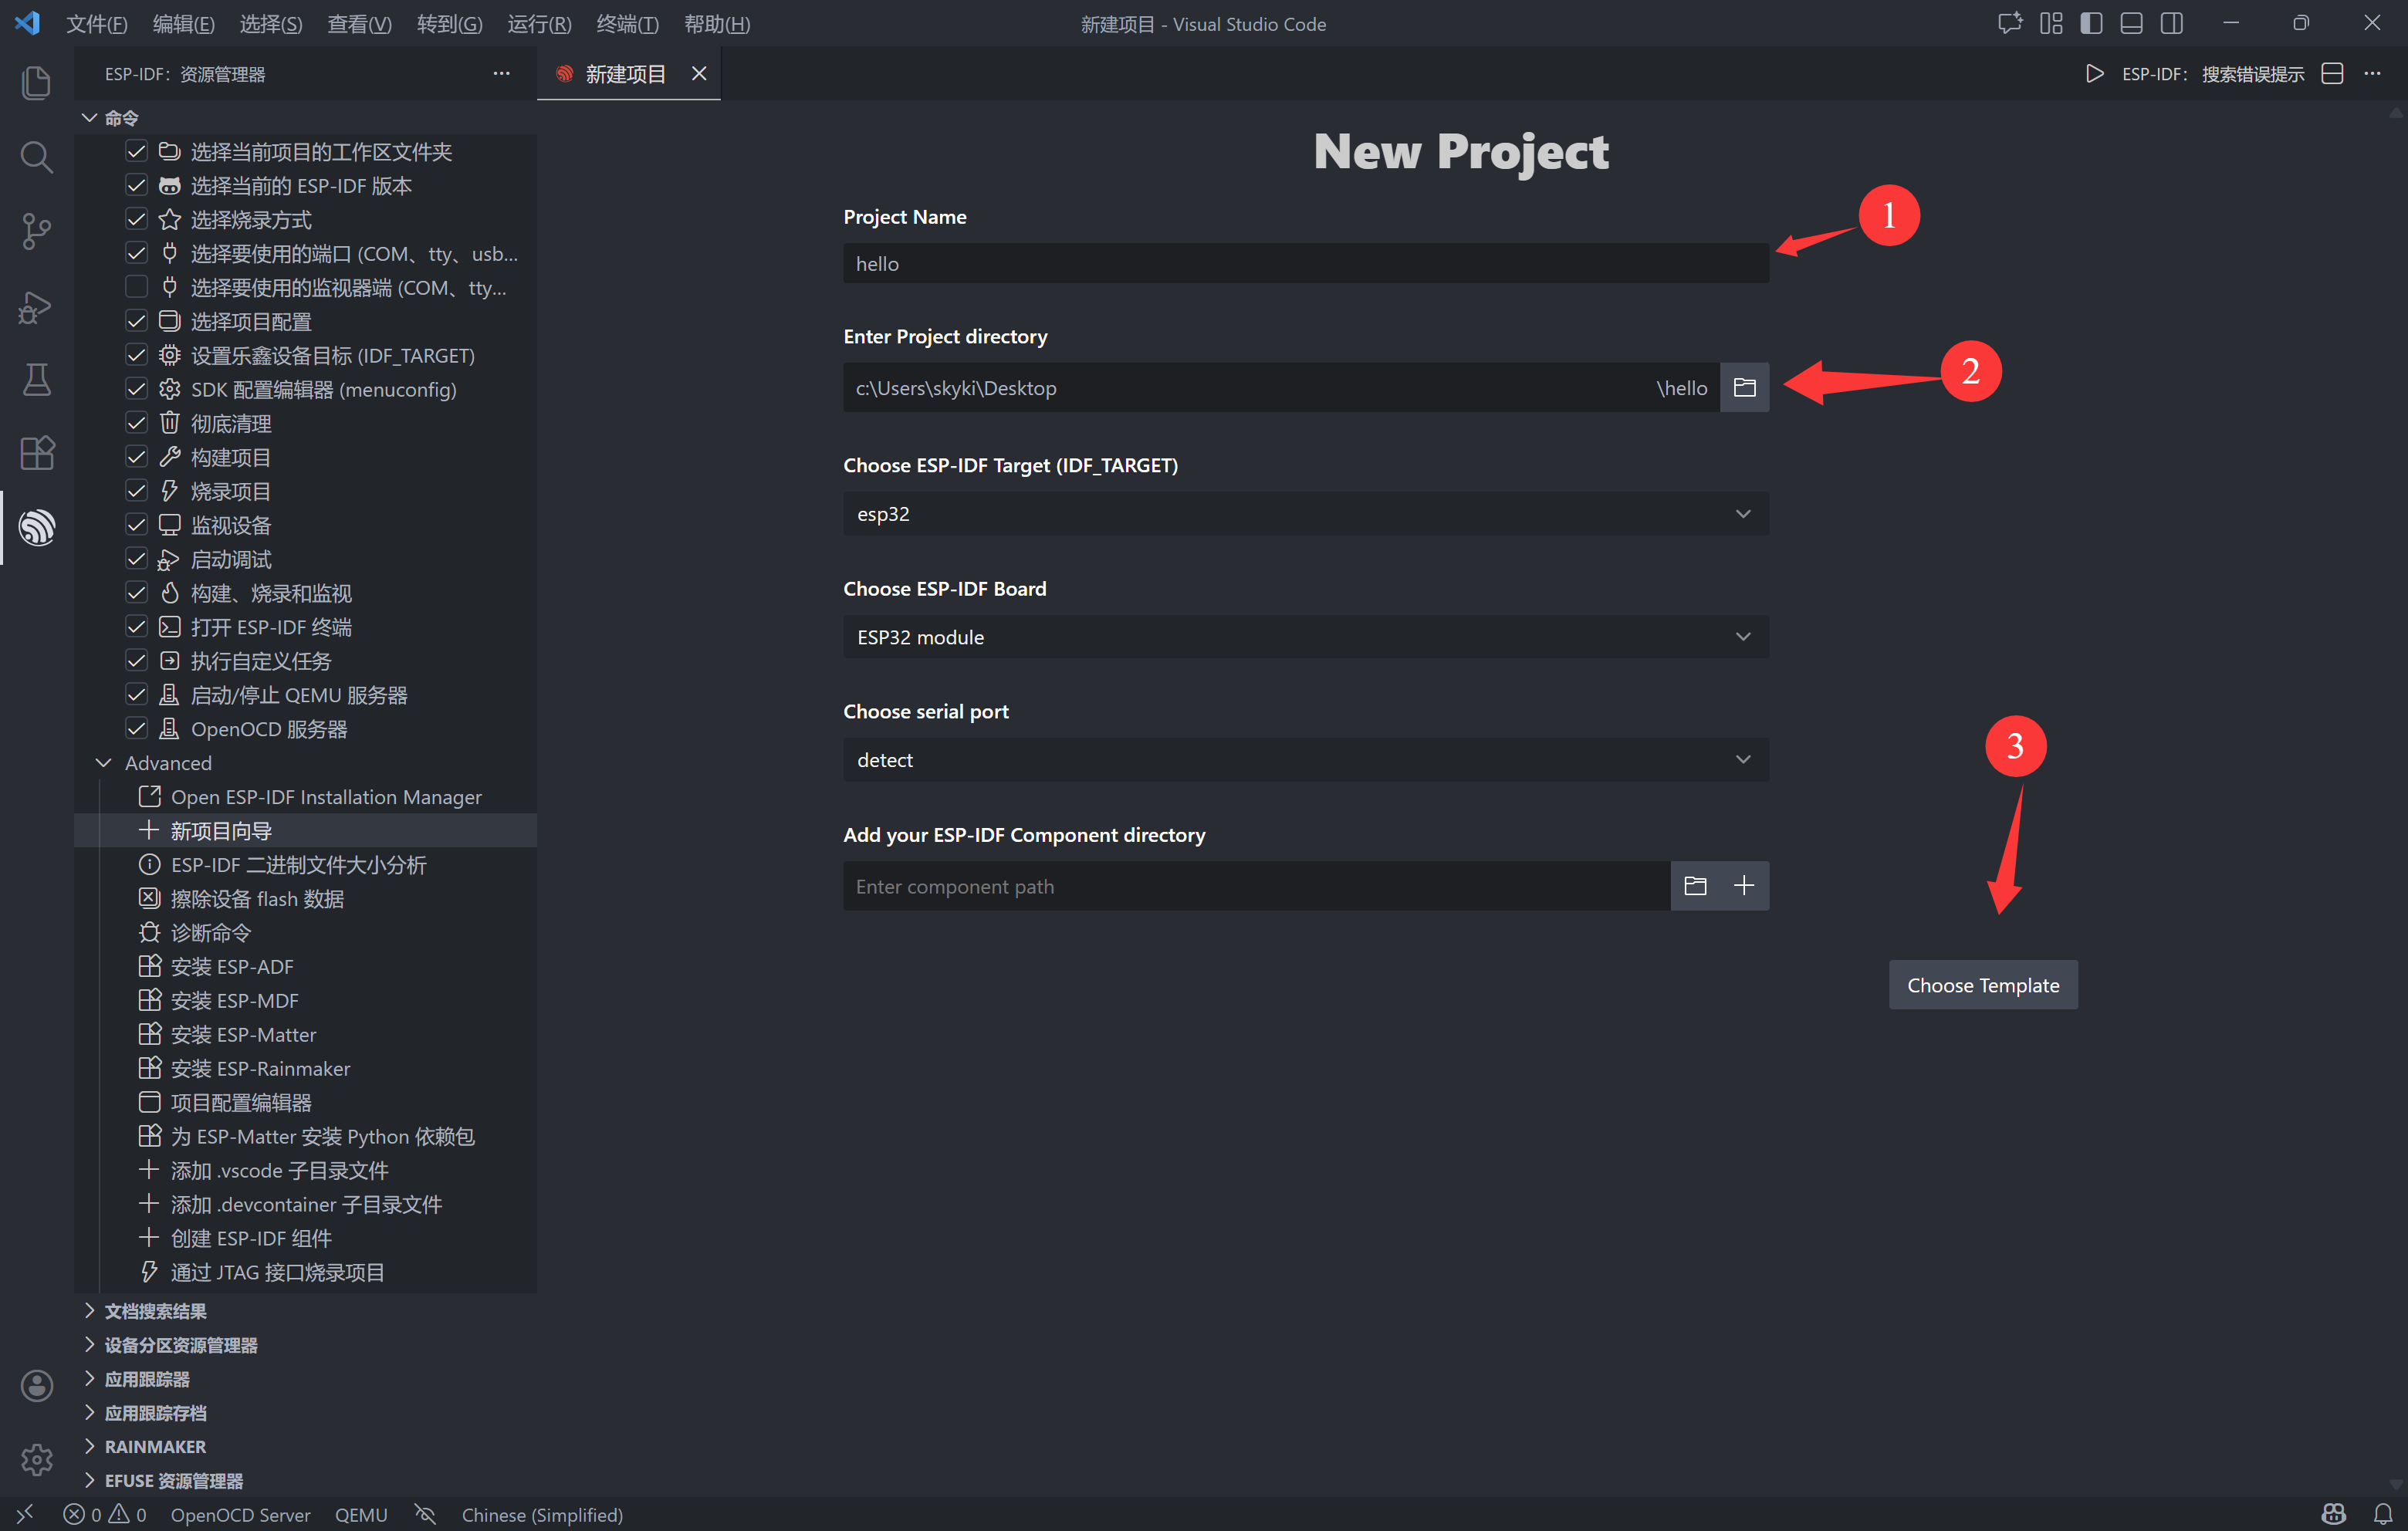The width and height of the screenshot is (2408, 1531).
Task: Add component directory with plus icon
Action: tap(1744, 886)
